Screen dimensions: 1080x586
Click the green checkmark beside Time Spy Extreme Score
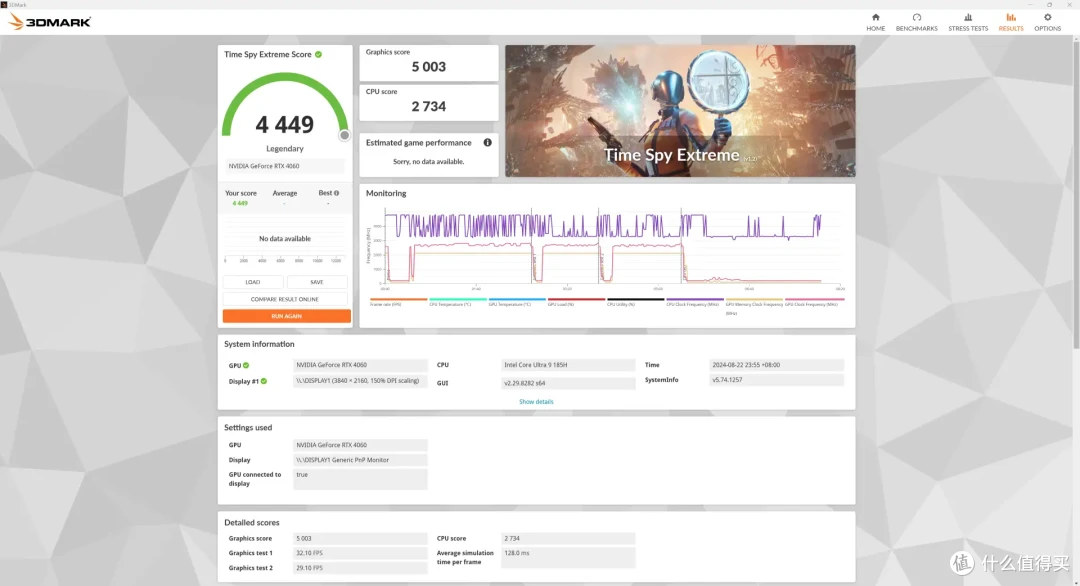point(318,54)
